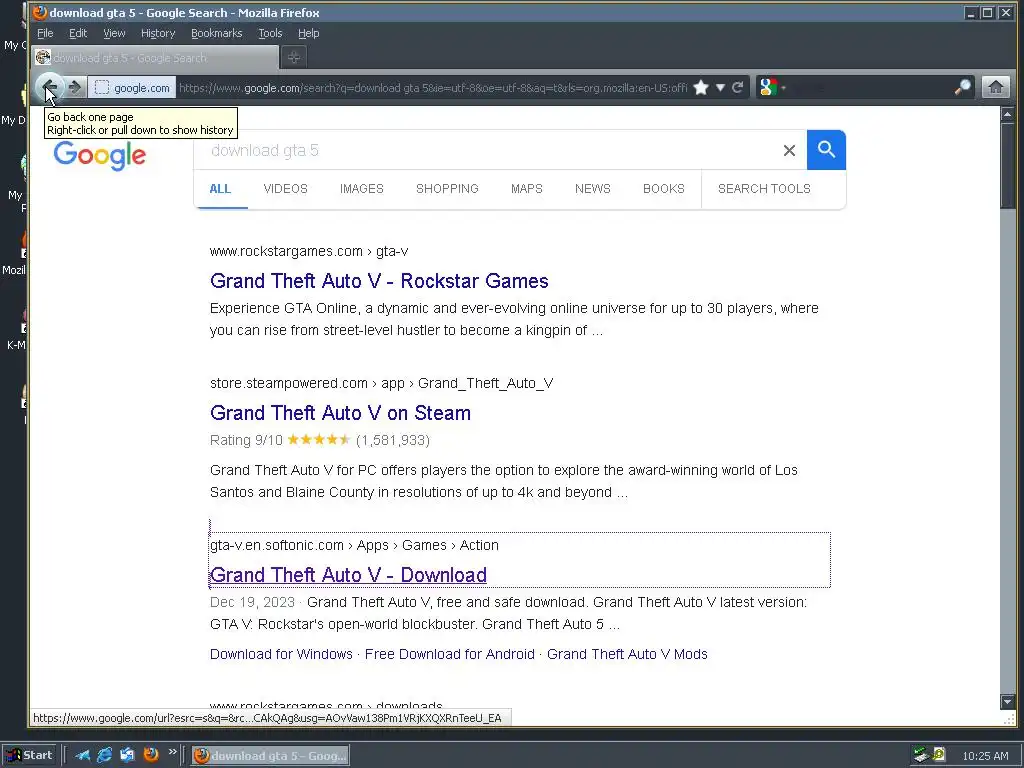Image resolution: width=1024 pixels, height=768 pixels.
Task: Click the 'Rating 9/10' star rating text
Action: 246,440
